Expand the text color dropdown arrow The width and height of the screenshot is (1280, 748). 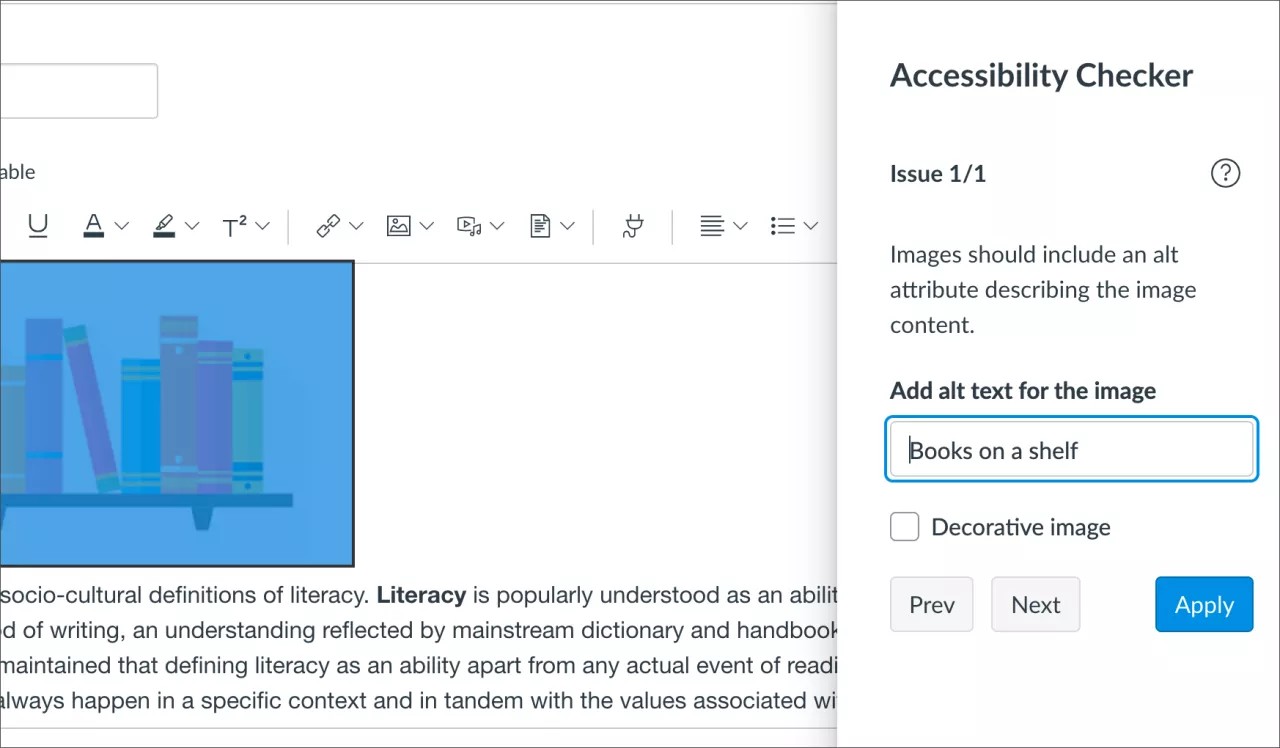(122, 226)
